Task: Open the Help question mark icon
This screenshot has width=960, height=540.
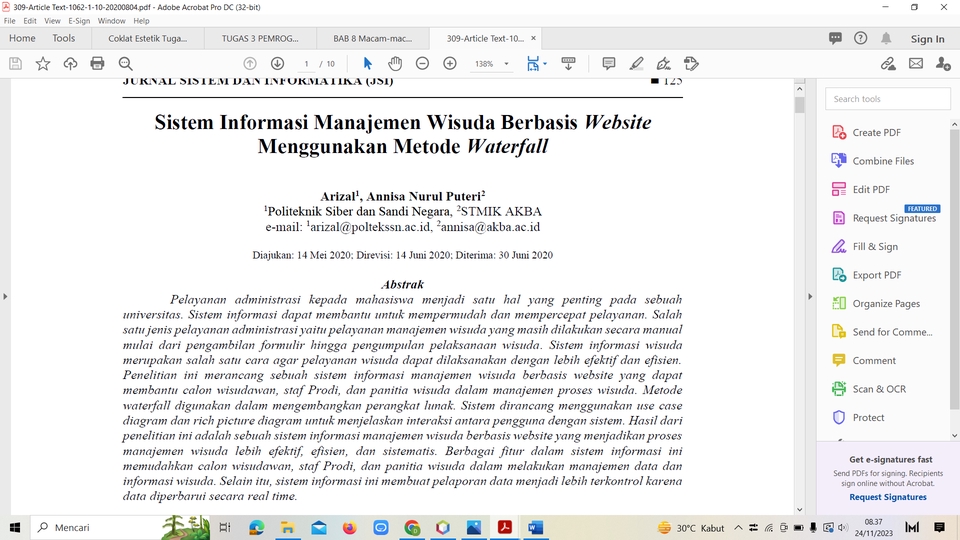Action: (x=860, y=39)
